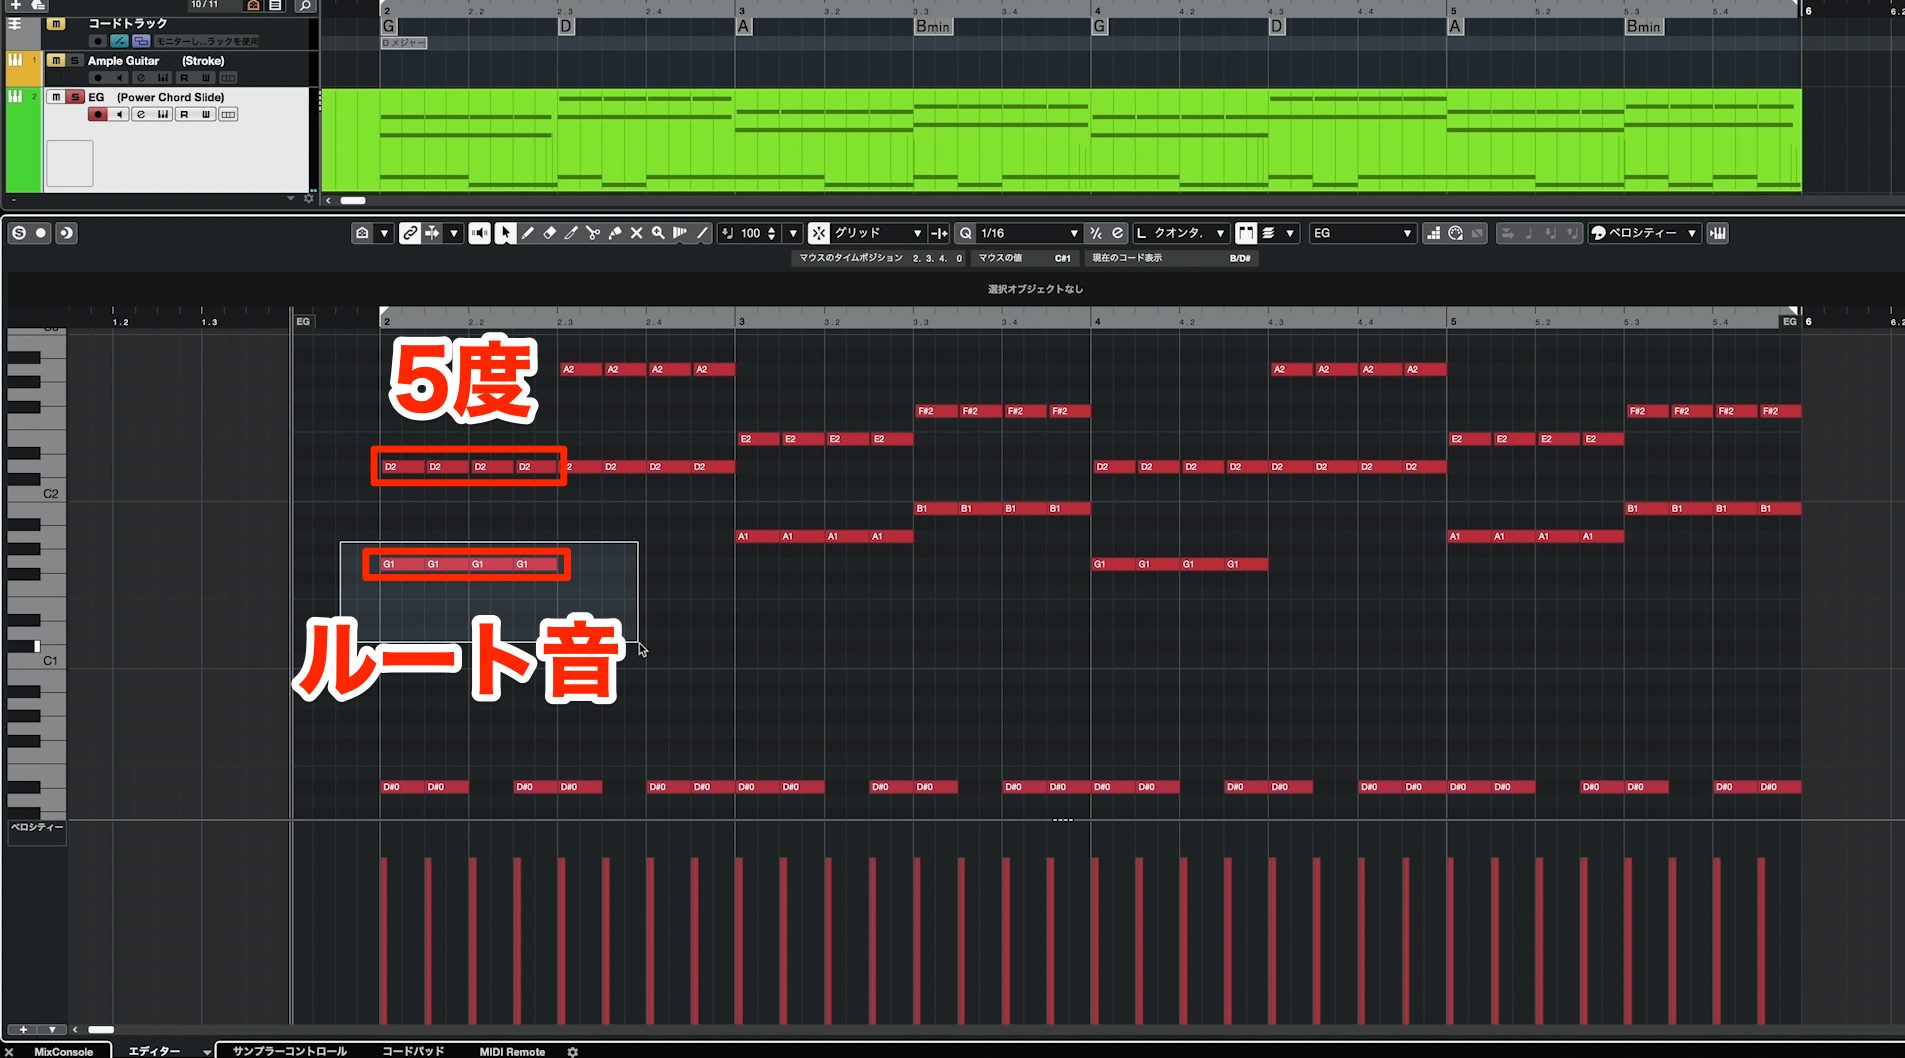Viewport: 1905px width, 1058px height.
Task: Open the Solo Editor button
Action: click(19, 233)
